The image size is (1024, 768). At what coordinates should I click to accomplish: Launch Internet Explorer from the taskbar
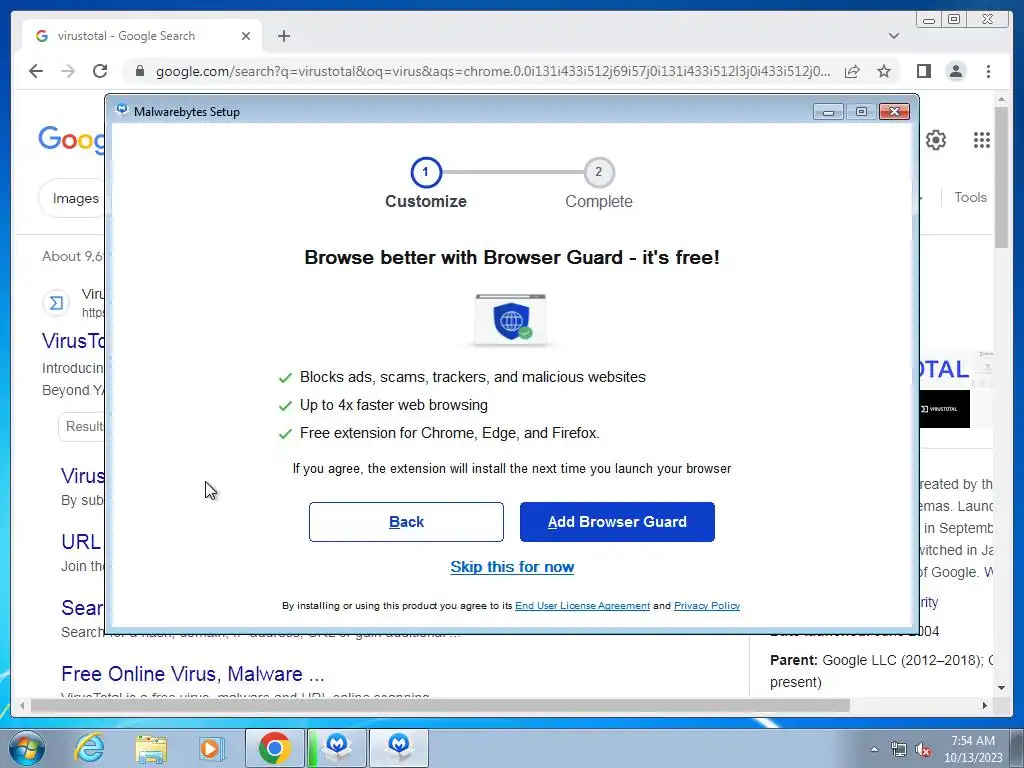point(89,748)
